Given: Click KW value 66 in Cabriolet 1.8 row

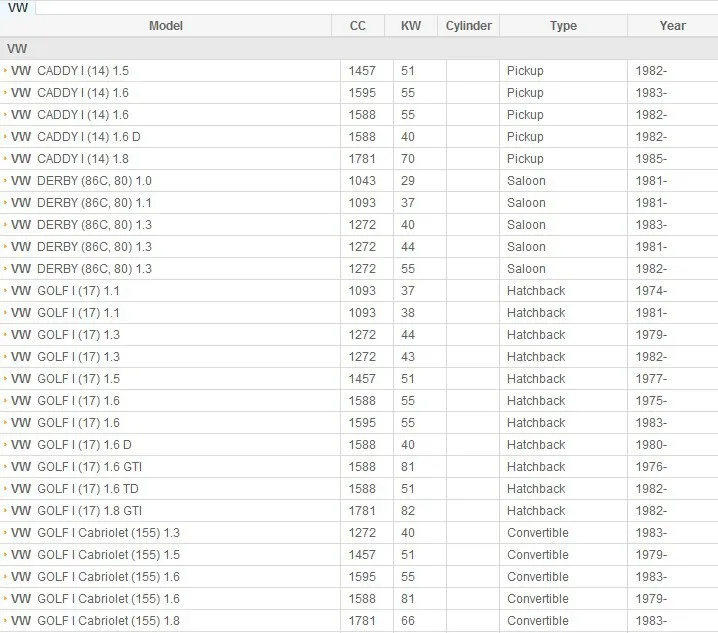Looking at the screenshot, I should click(408, 621).
